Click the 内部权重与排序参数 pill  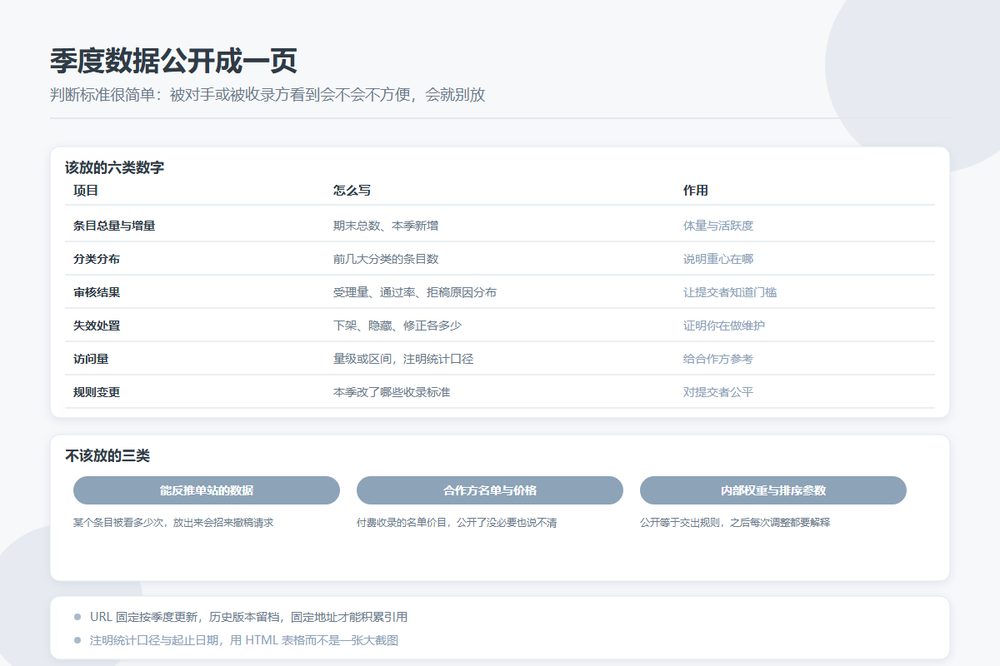[773, 491]
